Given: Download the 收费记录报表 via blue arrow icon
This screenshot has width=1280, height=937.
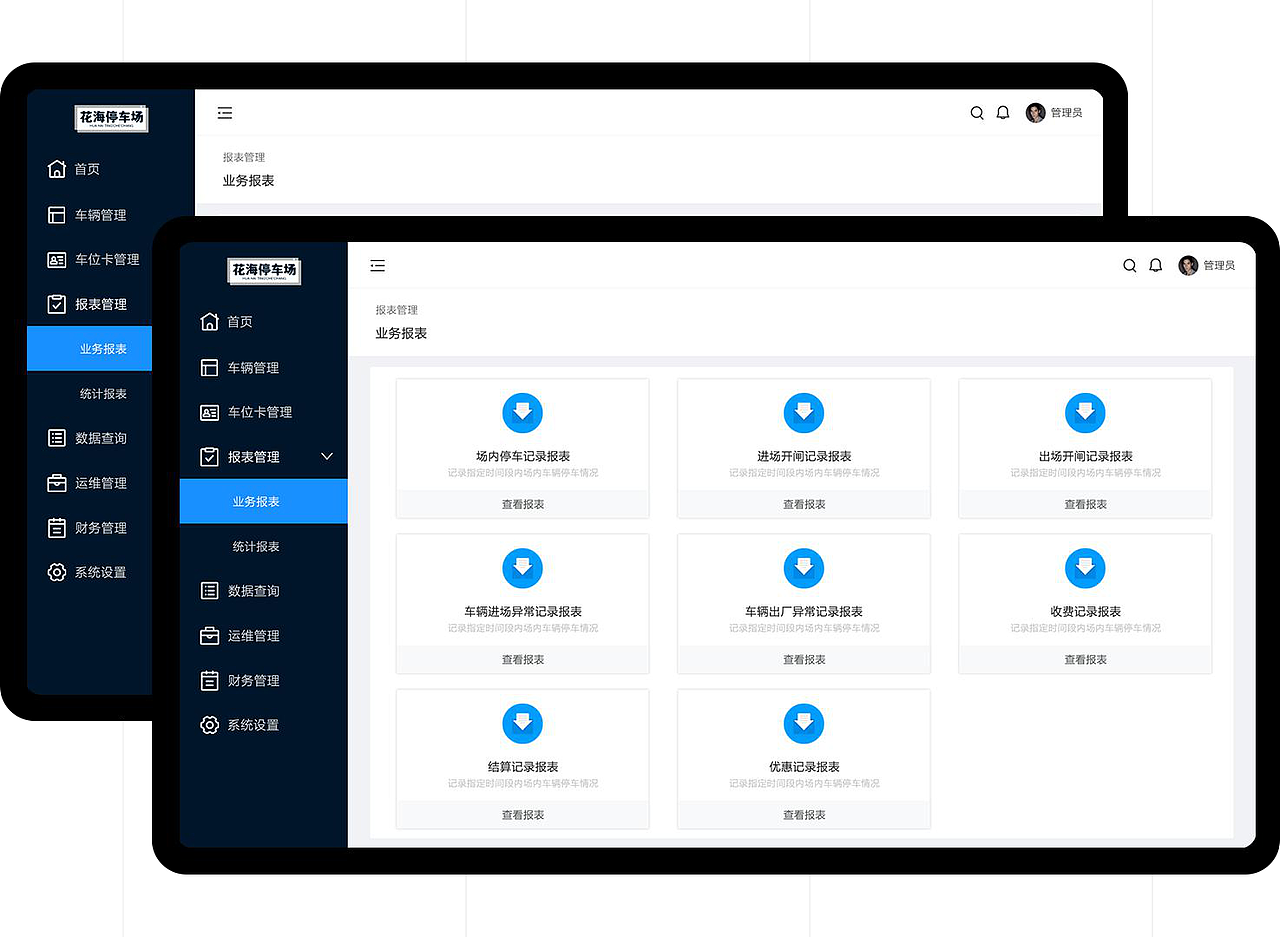Looking at the screenshot, I should [x=1085, y=568].
